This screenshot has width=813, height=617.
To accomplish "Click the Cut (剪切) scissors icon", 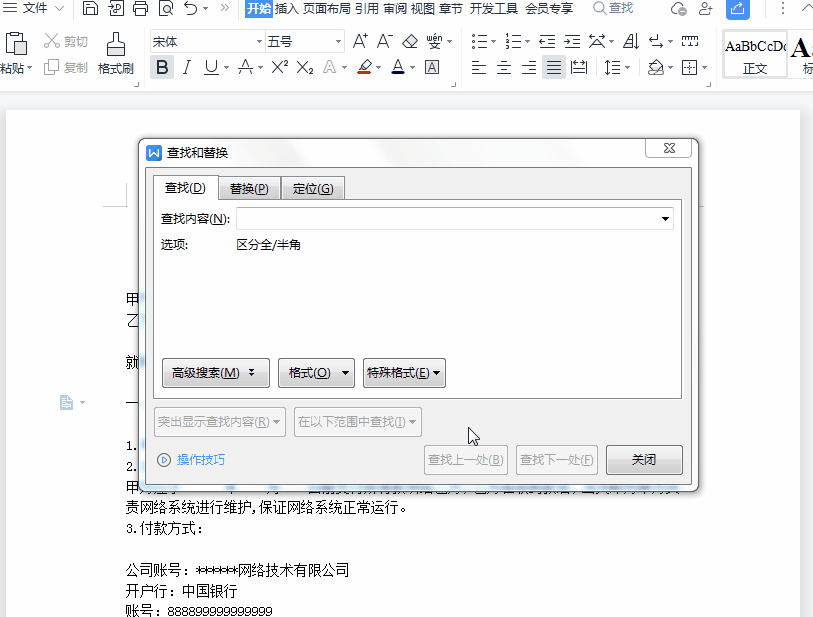I will click(x=51, y=41).
